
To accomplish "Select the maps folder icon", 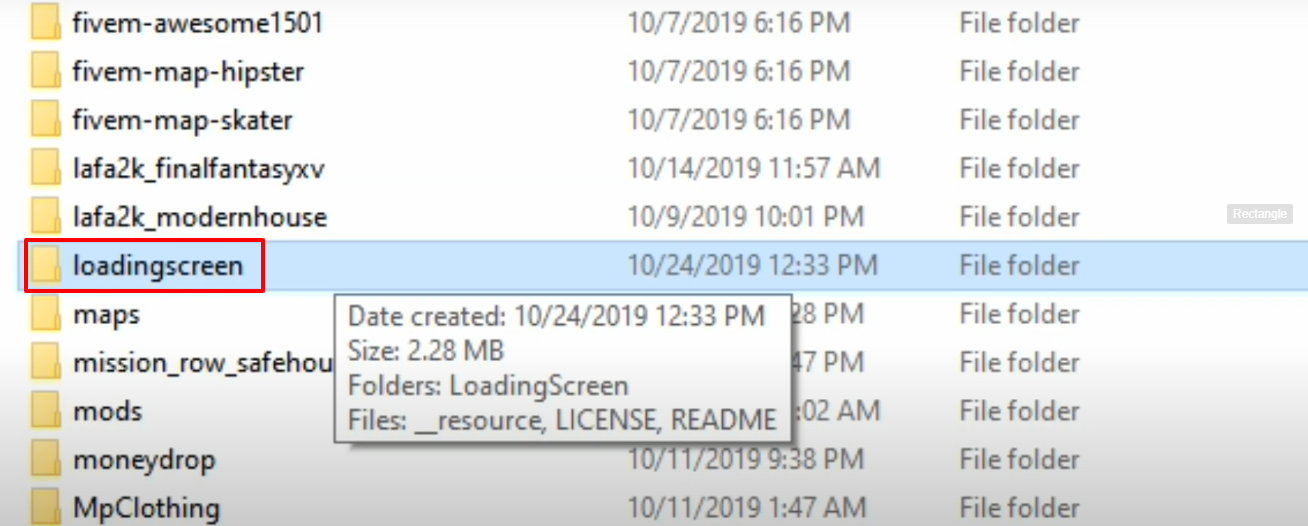I will (x=46, y=314).
